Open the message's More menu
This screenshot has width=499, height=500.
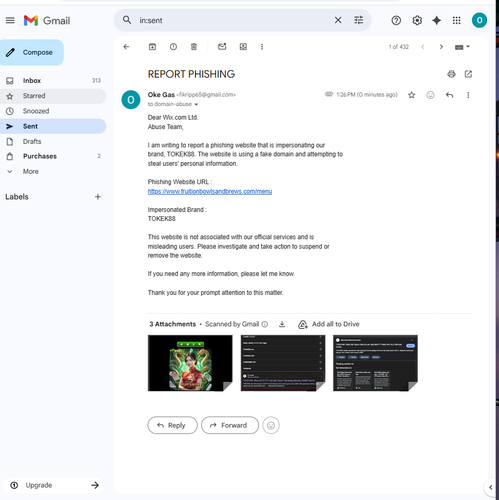pyautogui.click(x=468, y=95)
